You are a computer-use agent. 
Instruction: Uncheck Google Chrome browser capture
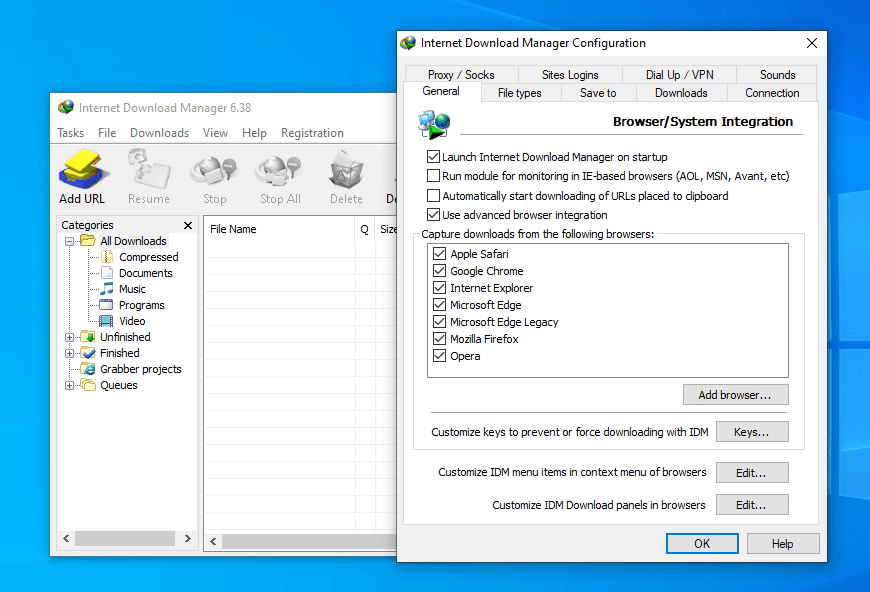click(x=439, y=271)
